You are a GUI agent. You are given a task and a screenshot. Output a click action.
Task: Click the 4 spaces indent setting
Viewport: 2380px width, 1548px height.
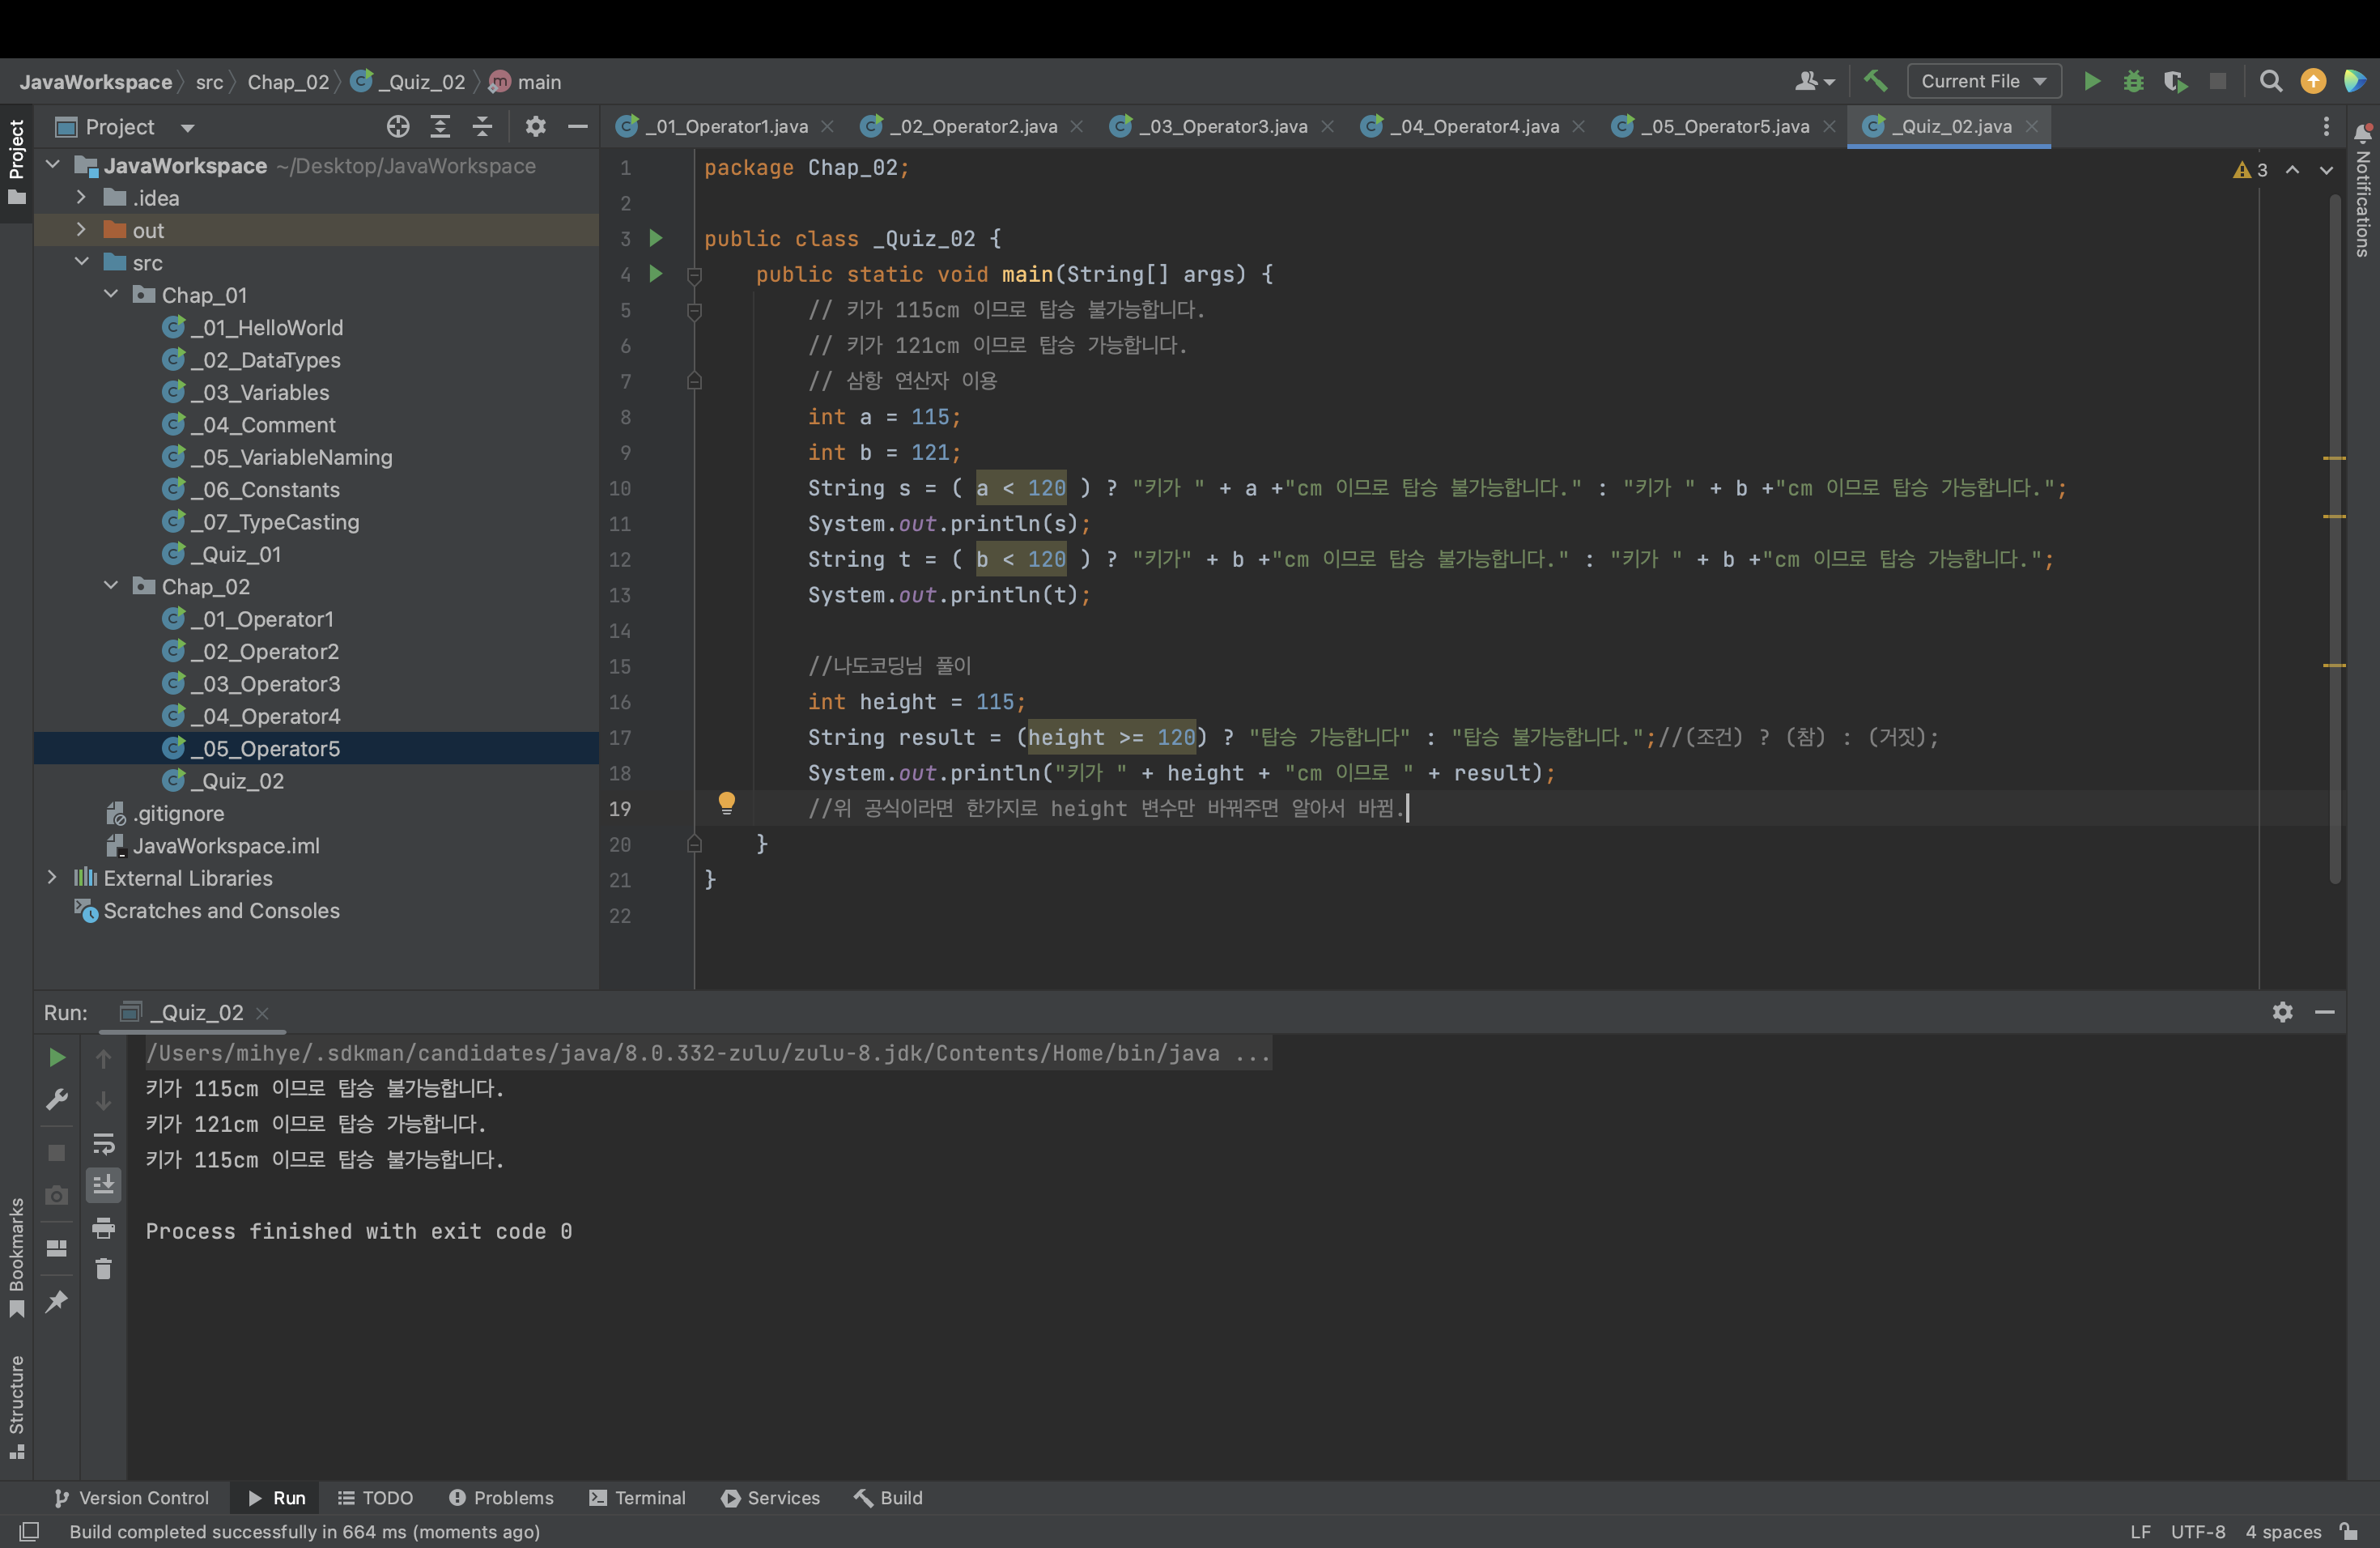[x=2282, y=1532]
